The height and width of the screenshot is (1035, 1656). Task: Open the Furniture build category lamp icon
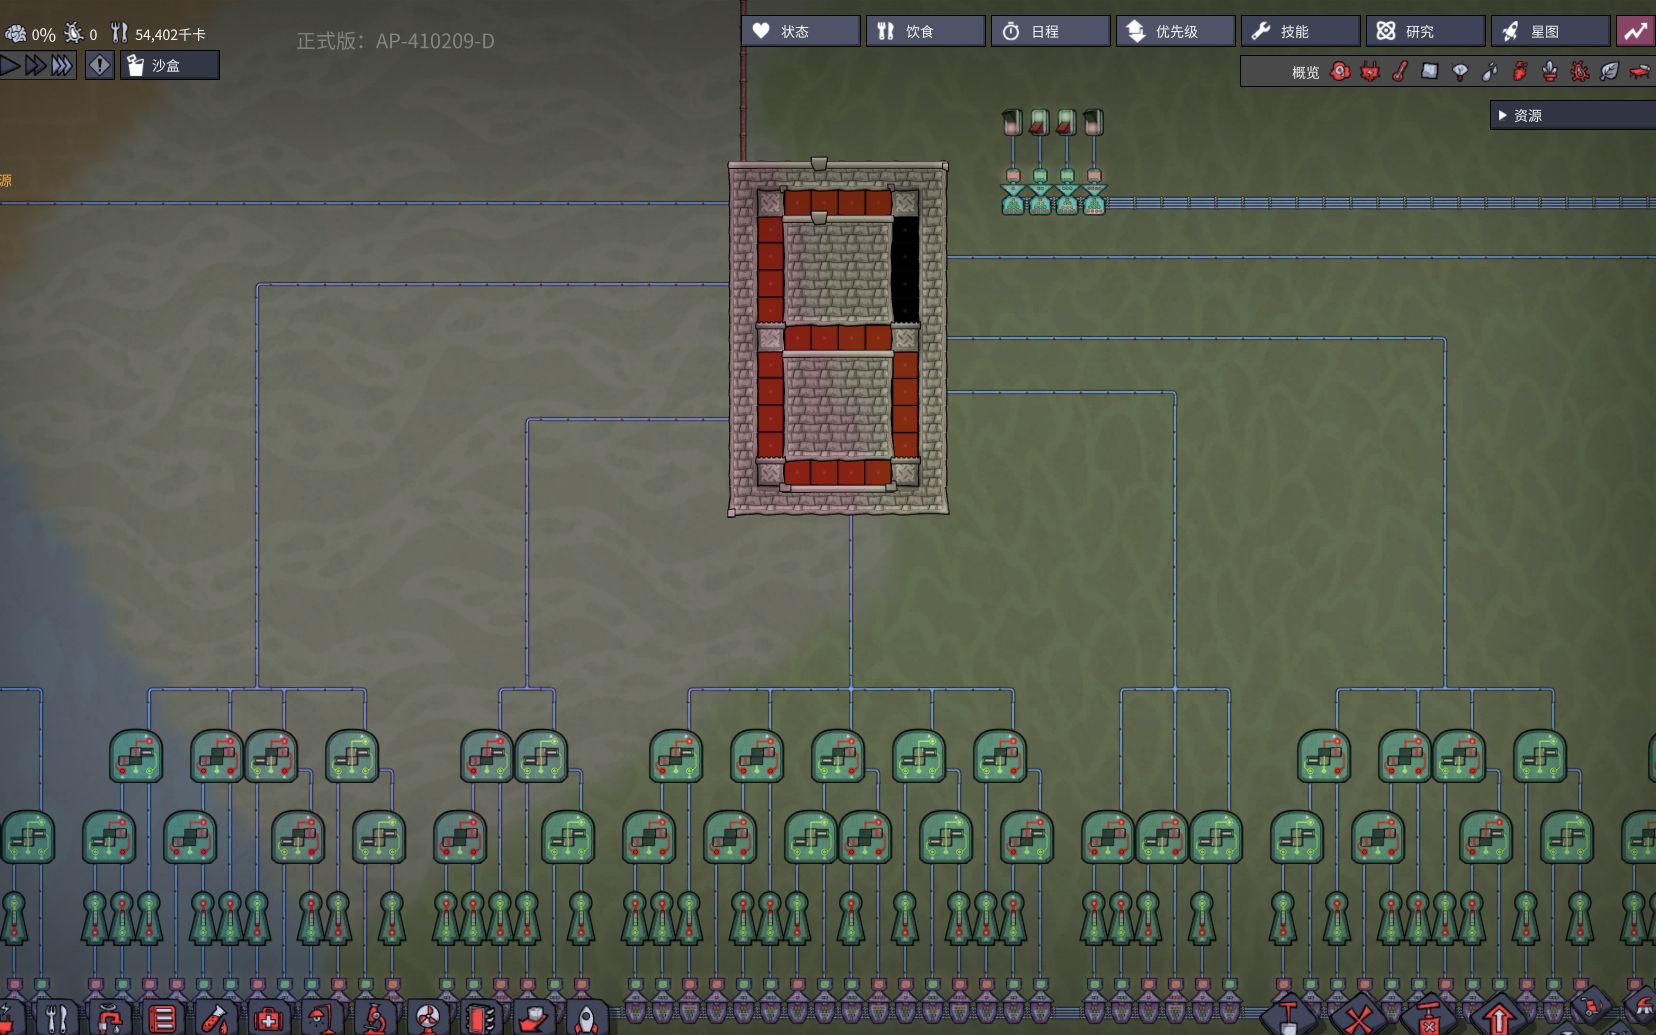tap(322, 1019)
